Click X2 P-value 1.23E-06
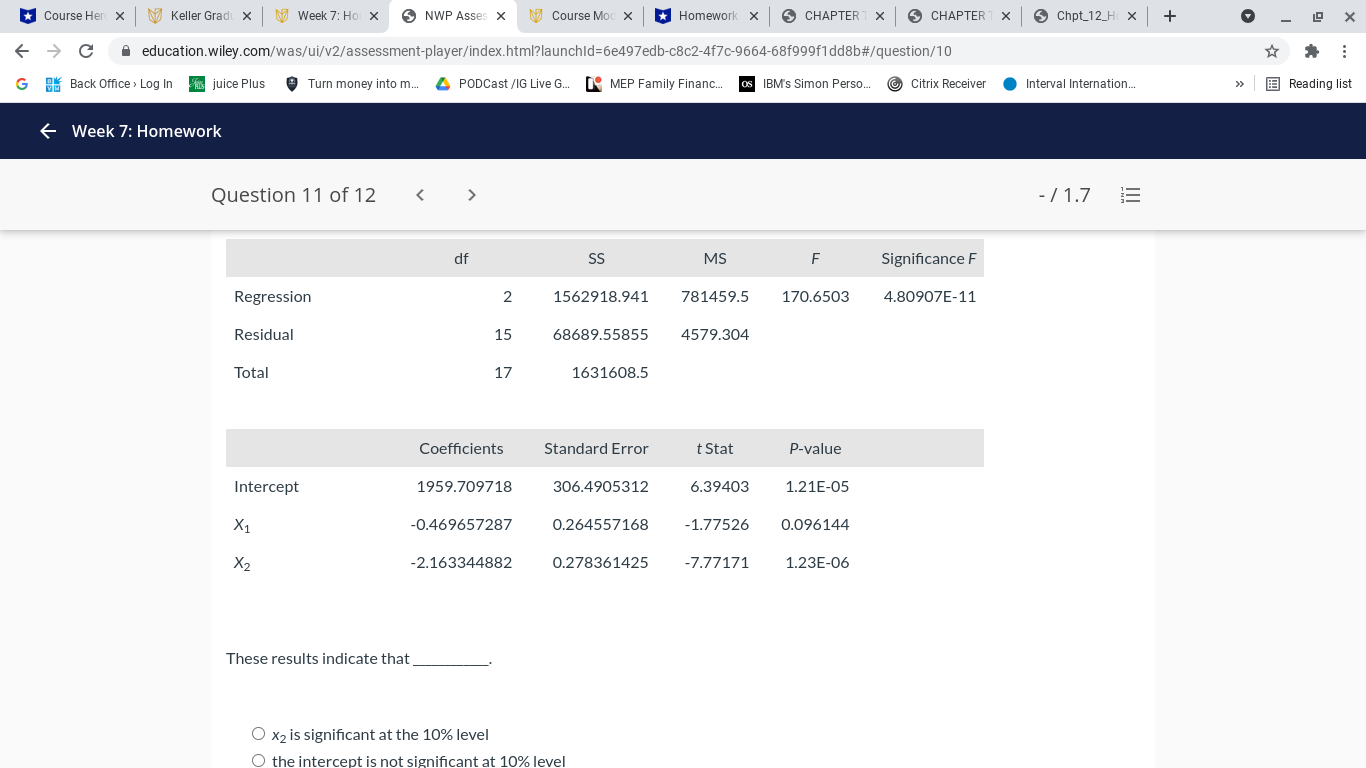 coord(817,562)
